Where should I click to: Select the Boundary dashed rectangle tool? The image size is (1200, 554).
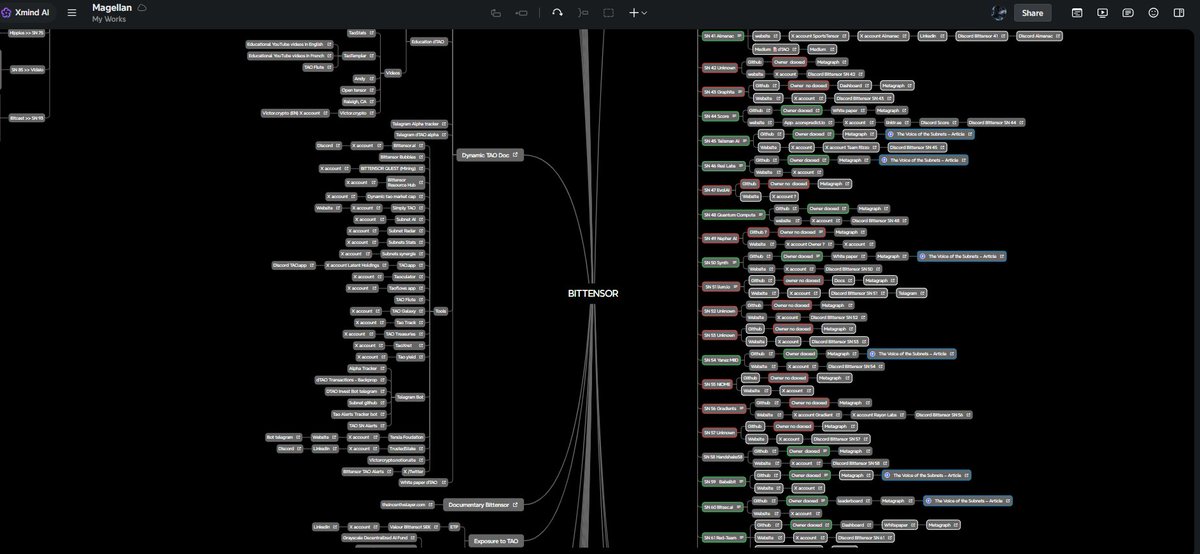click(608, 13)
